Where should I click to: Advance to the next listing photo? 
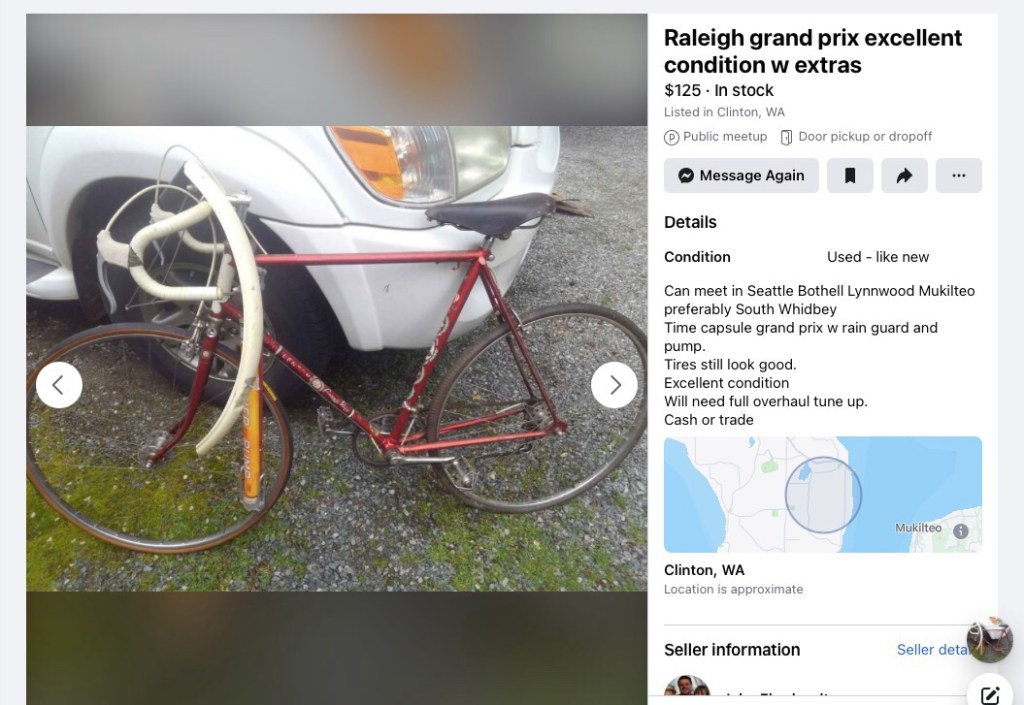tap(615, 385)
